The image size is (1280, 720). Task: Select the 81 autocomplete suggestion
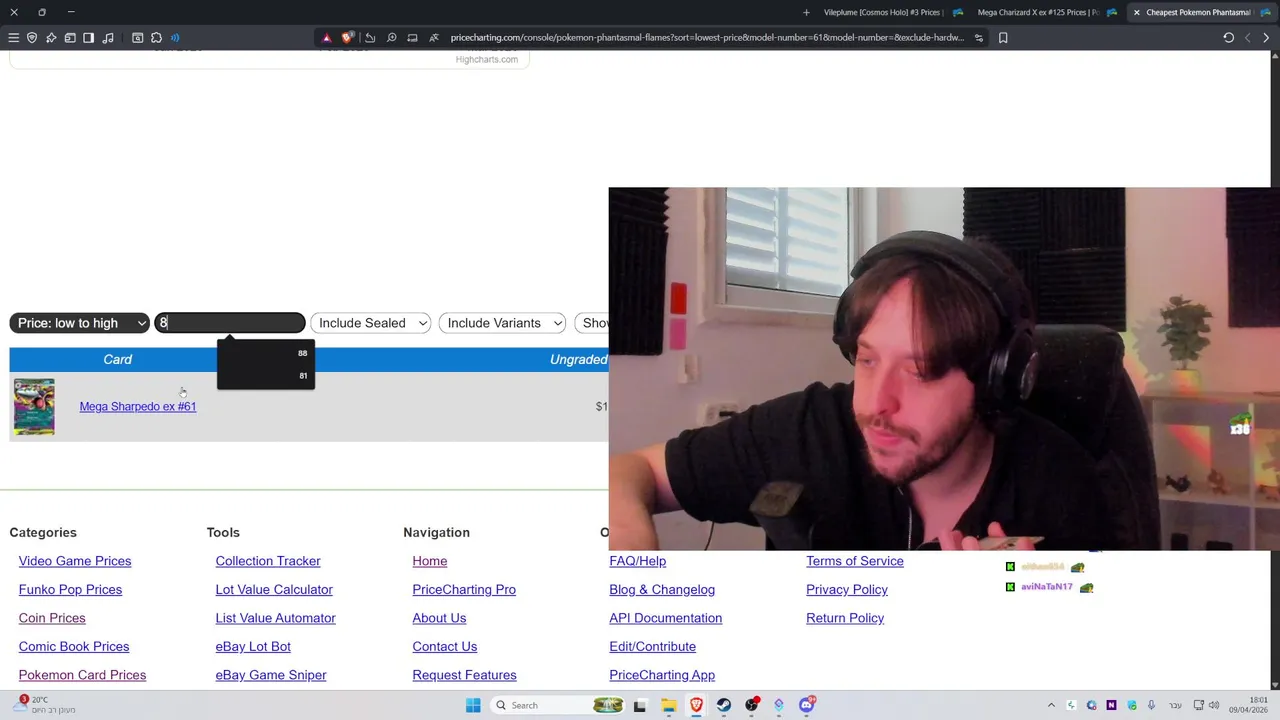point(266,376)
